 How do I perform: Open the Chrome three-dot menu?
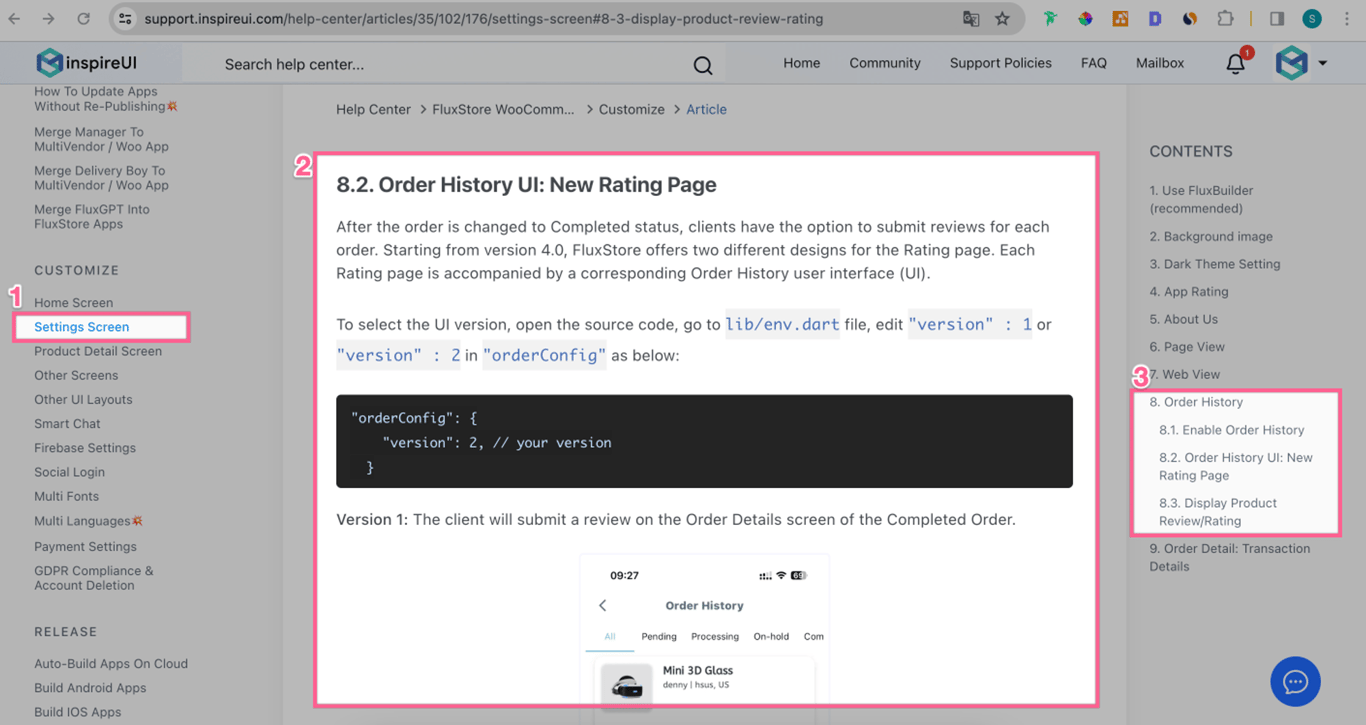(x=1346, y=18)
